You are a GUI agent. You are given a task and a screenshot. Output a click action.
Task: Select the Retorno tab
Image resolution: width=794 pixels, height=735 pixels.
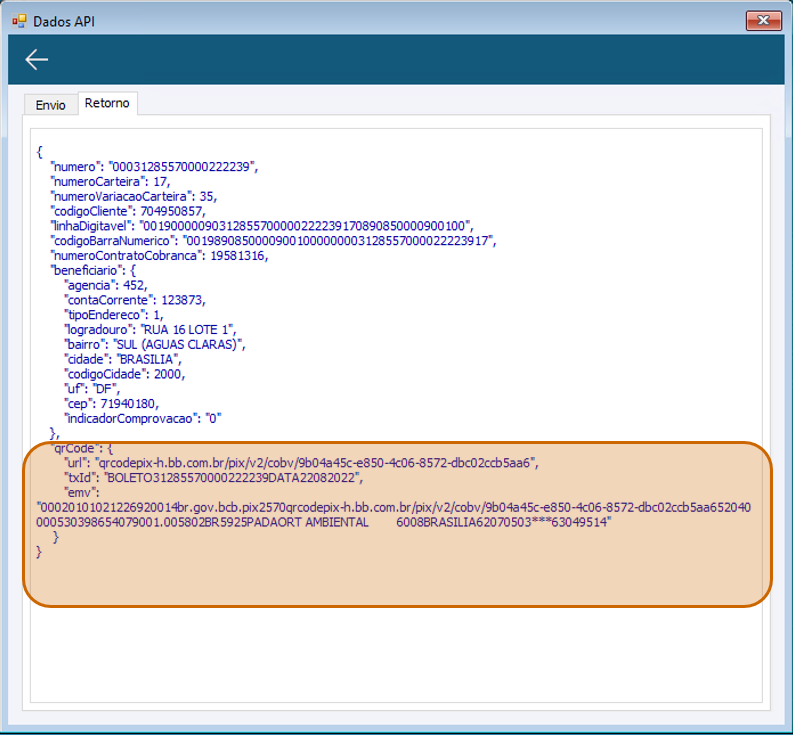tap(107, 103)
